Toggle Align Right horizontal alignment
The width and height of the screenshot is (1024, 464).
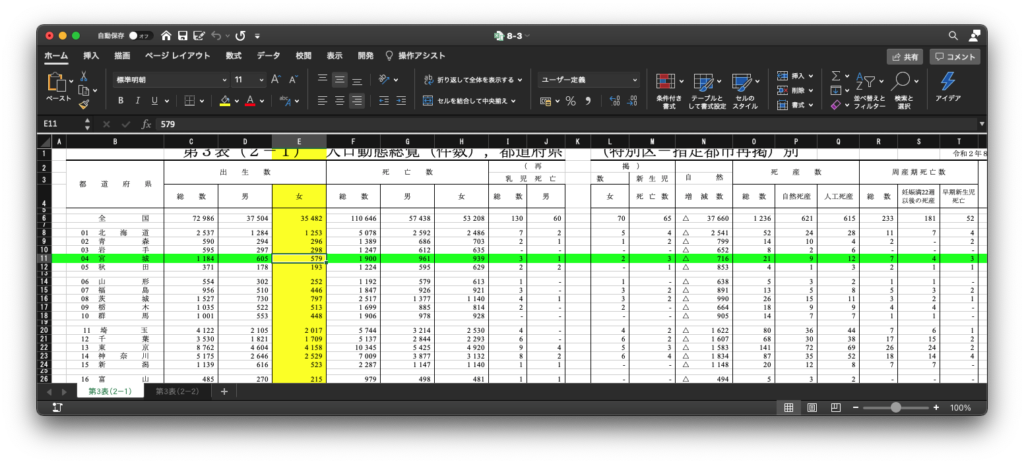point(357,101)
